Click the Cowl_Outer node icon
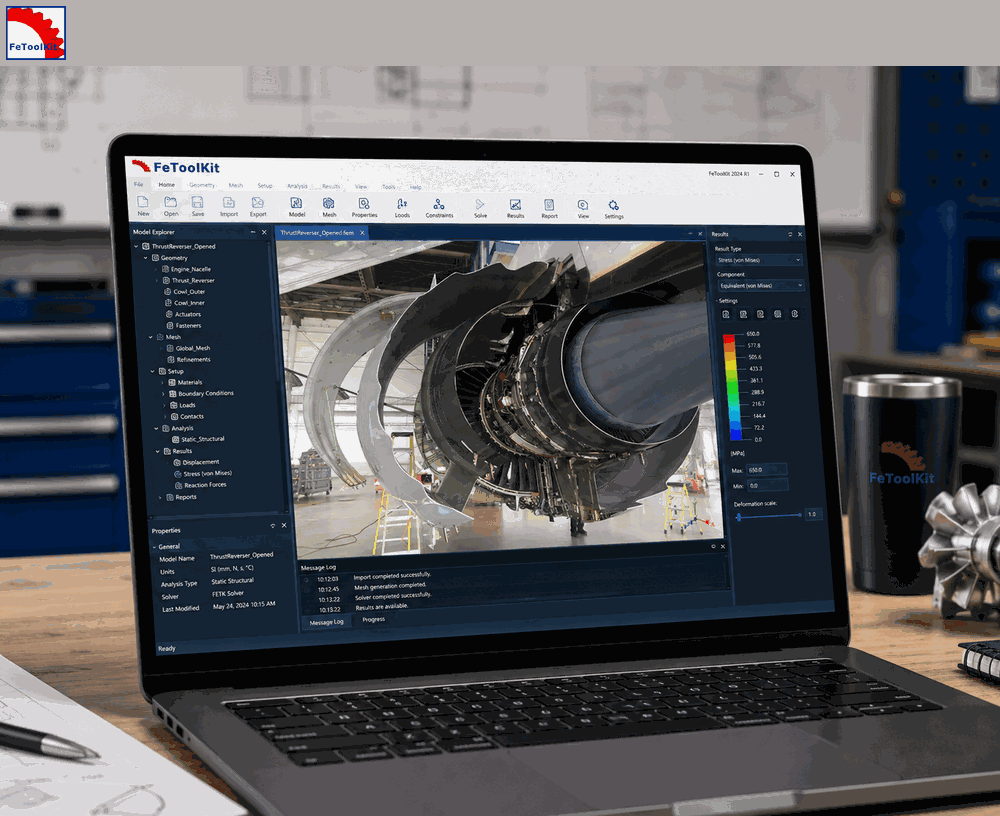Screen dimensions: 1000x816 click(x=168, y=292)
